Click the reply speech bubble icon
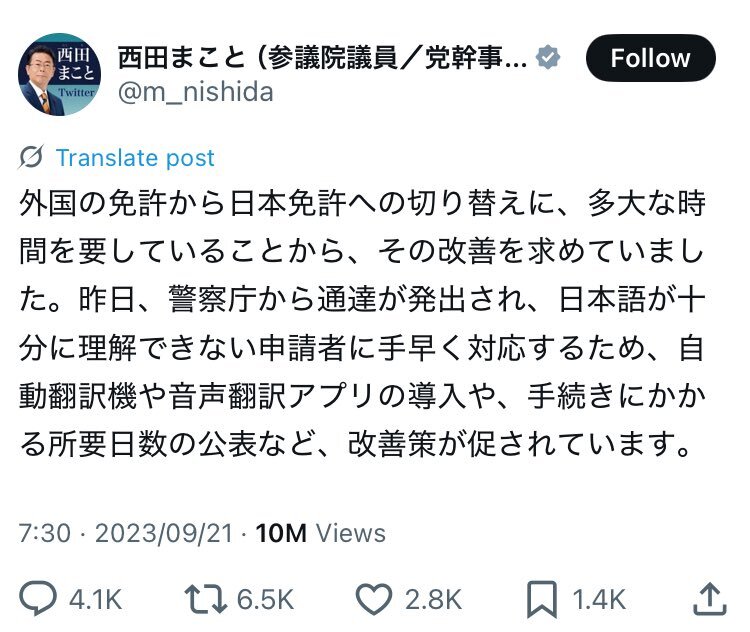750x632 pixels. tap(39, 599)
